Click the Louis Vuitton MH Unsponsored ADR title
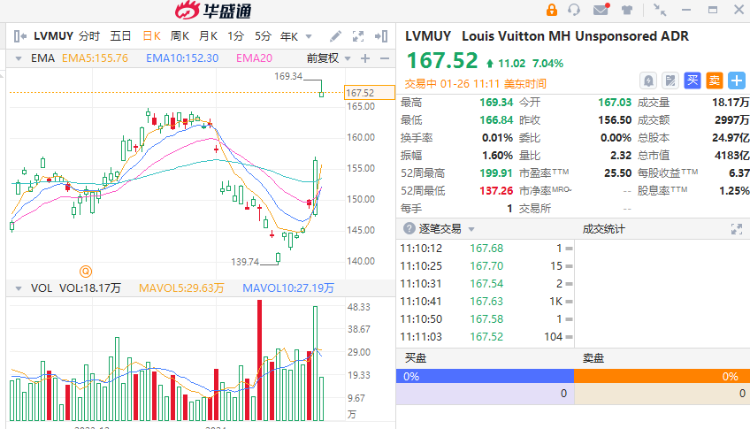This screenshot has width=750, height=429. [575, 36]
